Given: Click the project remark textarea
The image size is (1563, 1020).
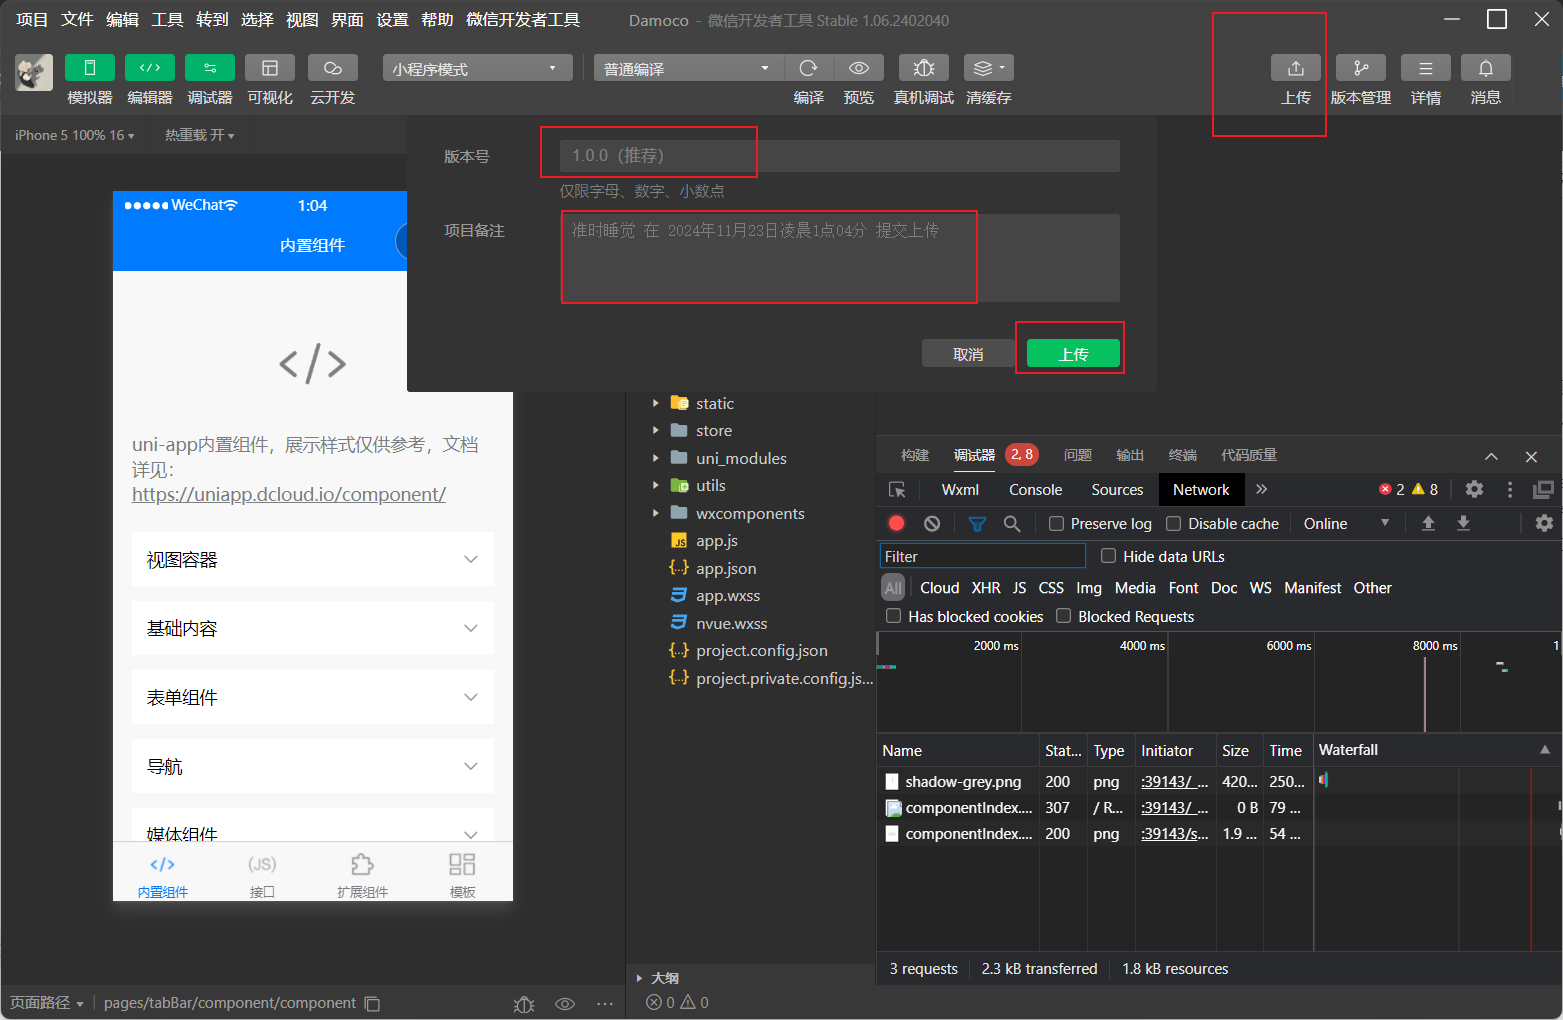Looking at the screenshot, I should [x=840, y=258].
